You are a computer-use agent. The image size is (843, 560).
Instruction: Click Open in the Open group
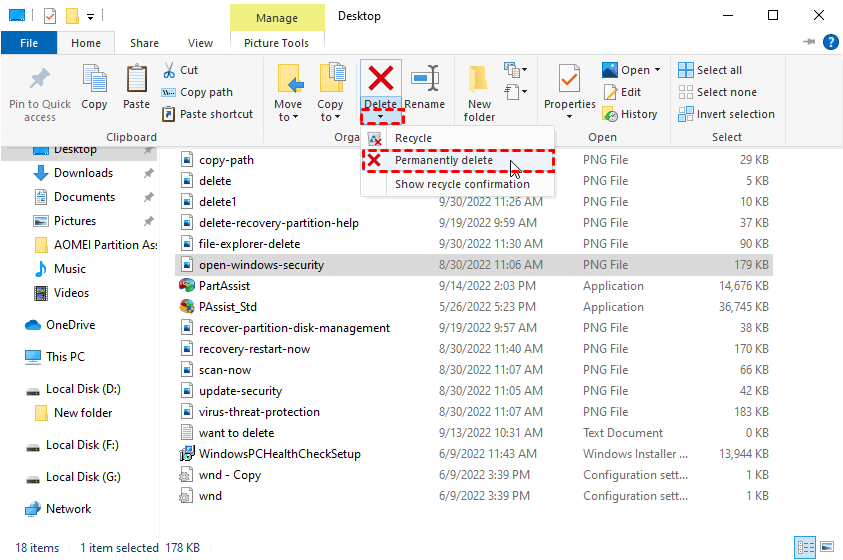tap(626, 70)
